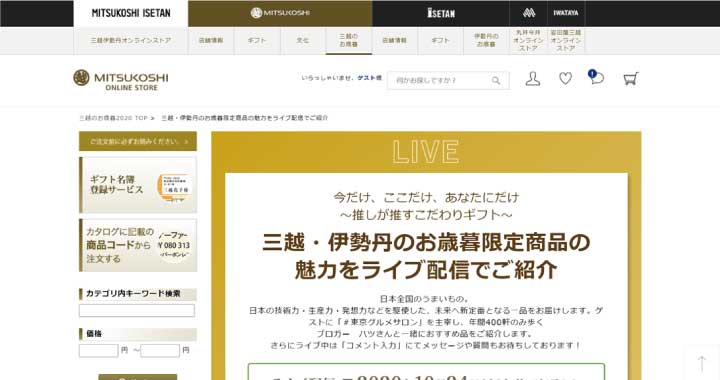Viewport: 720px width, 380px height.
Task: Click the scroll-to-top arrow
Action: pyautogui.click(x=702, y=364)
